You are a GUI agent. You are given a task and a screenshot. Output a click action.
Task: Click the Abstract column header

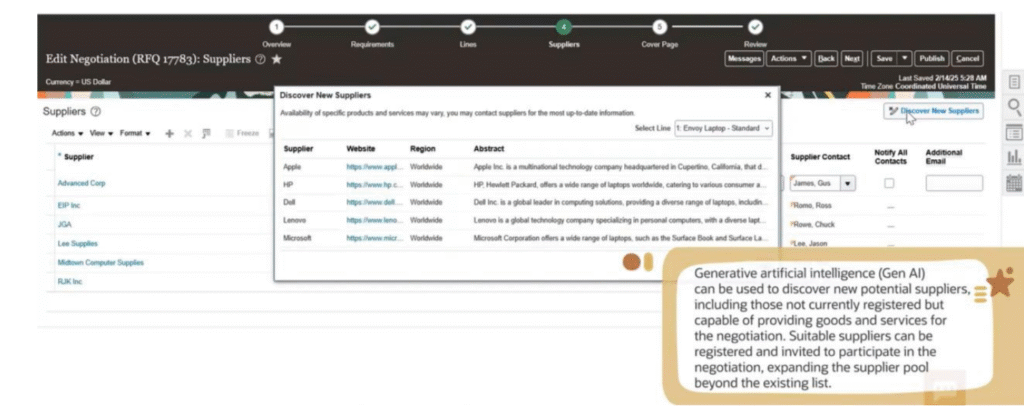488,149
